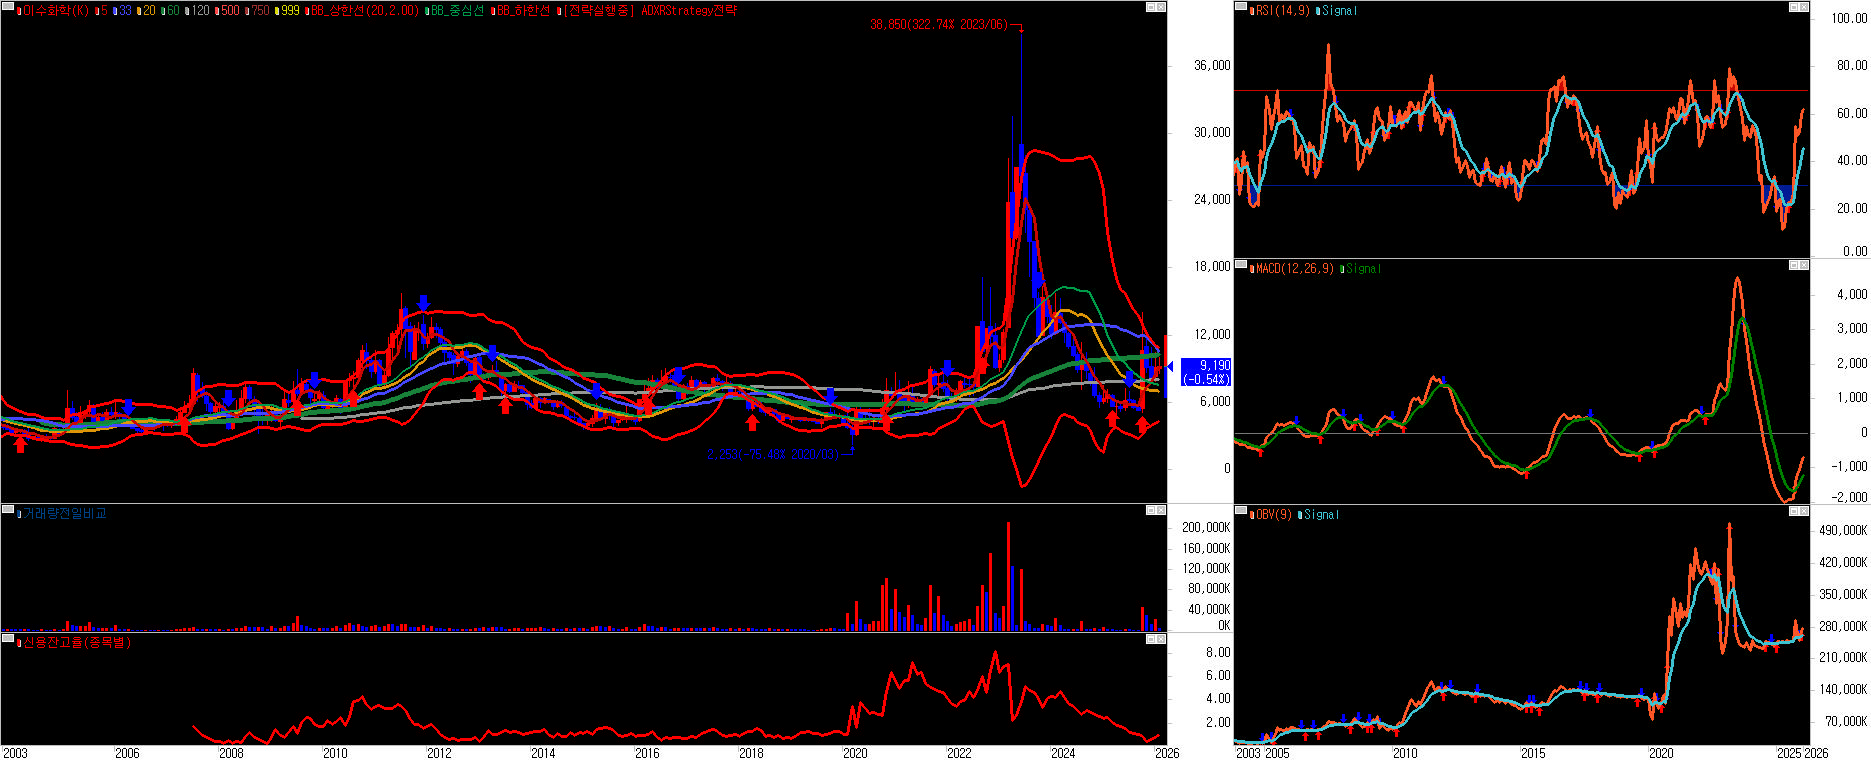1871x763 pixels.
Task: Close the OBV indicator panel
Action: [1804, 511]
